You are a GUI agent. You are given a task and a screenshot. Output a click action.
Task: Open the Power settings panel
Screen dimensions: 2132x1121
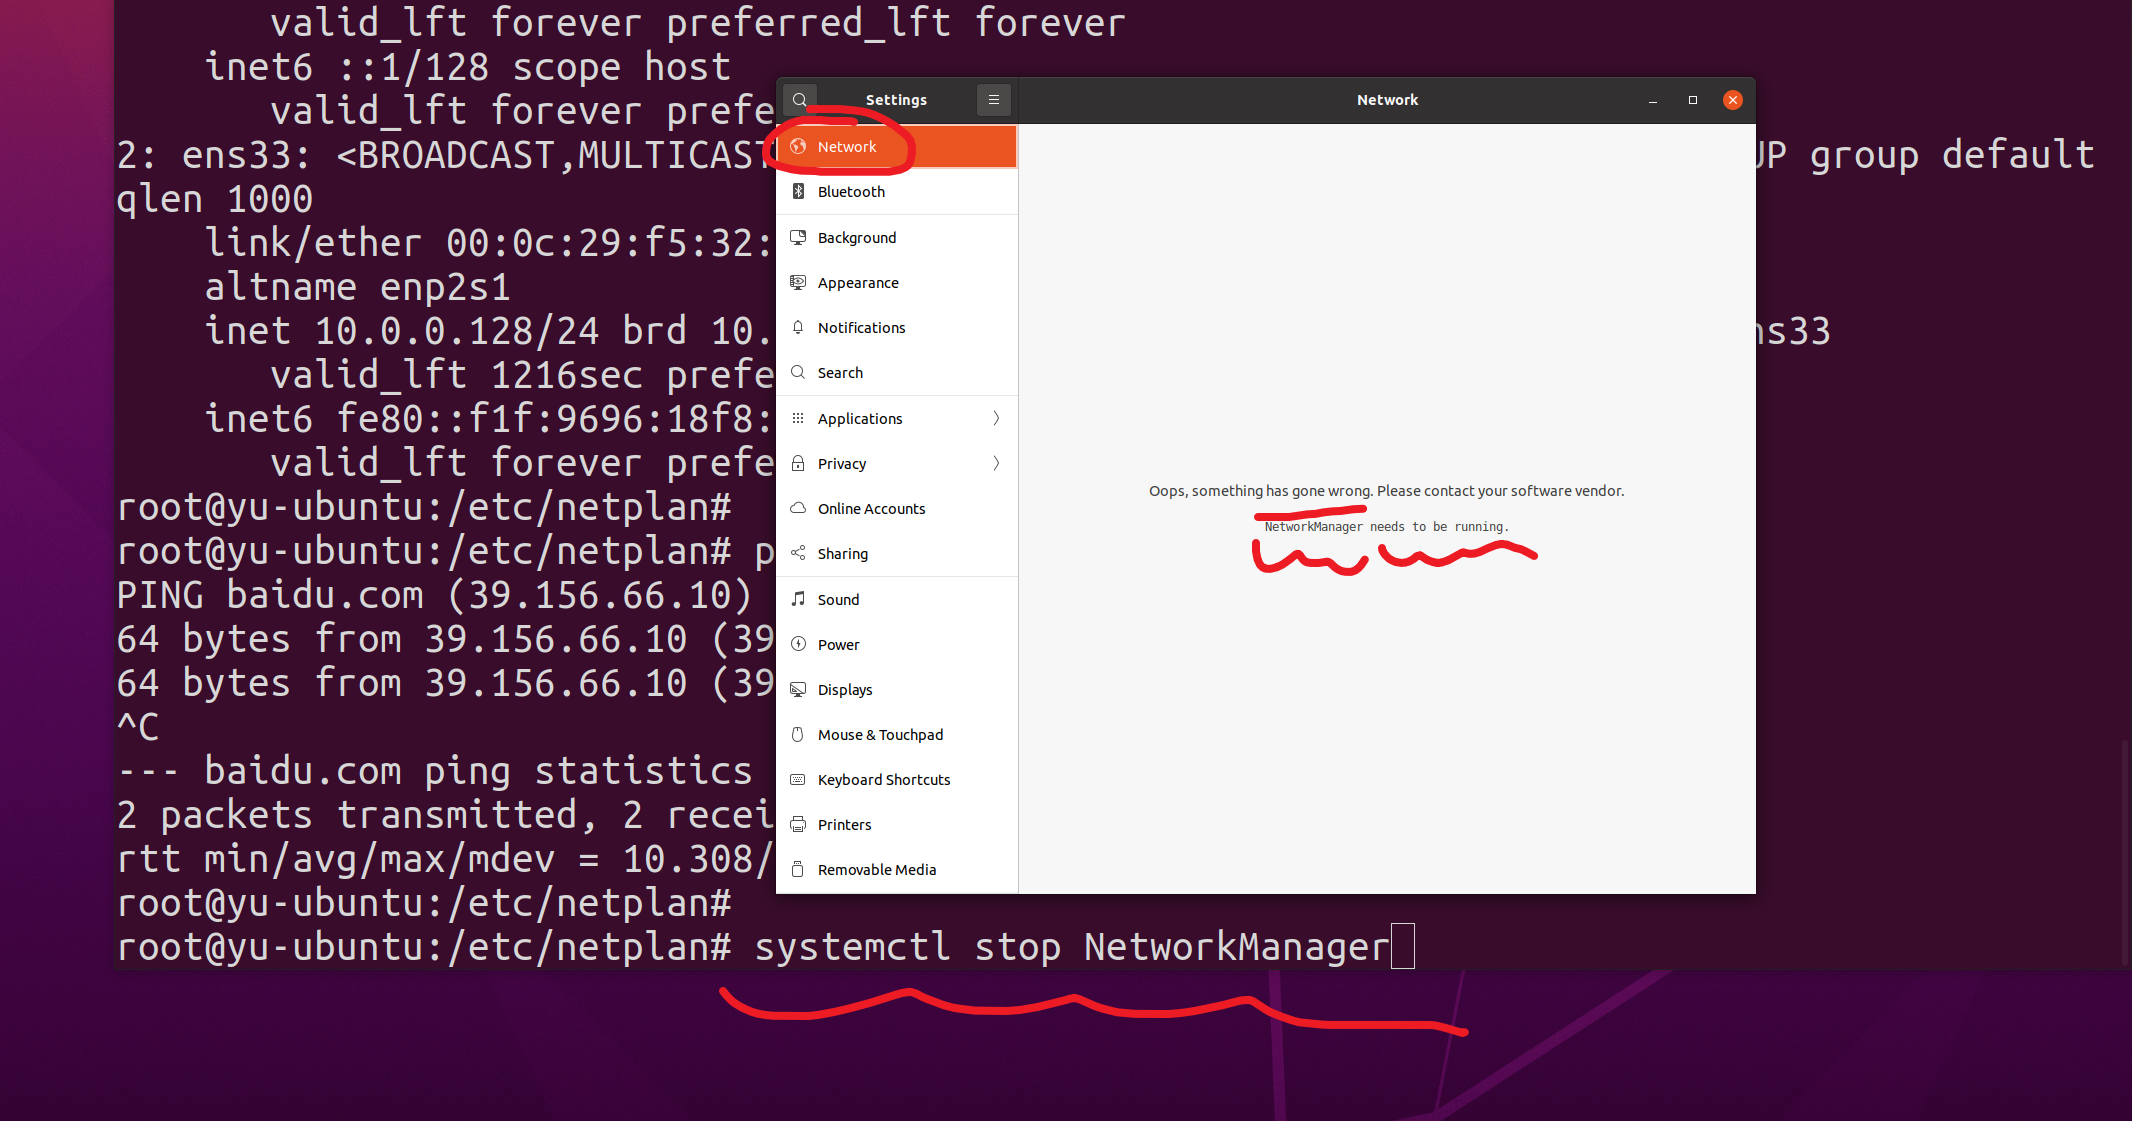pyautogui.click(x=897, y=645)
